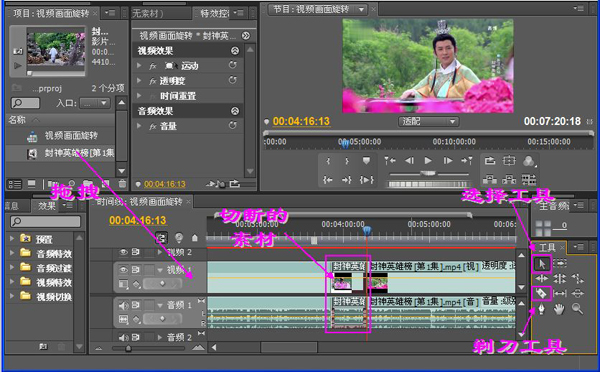This screenshot has height=372, width=600.
Task: Select the Zoom magnifier tool
Action: click(577, 308)
